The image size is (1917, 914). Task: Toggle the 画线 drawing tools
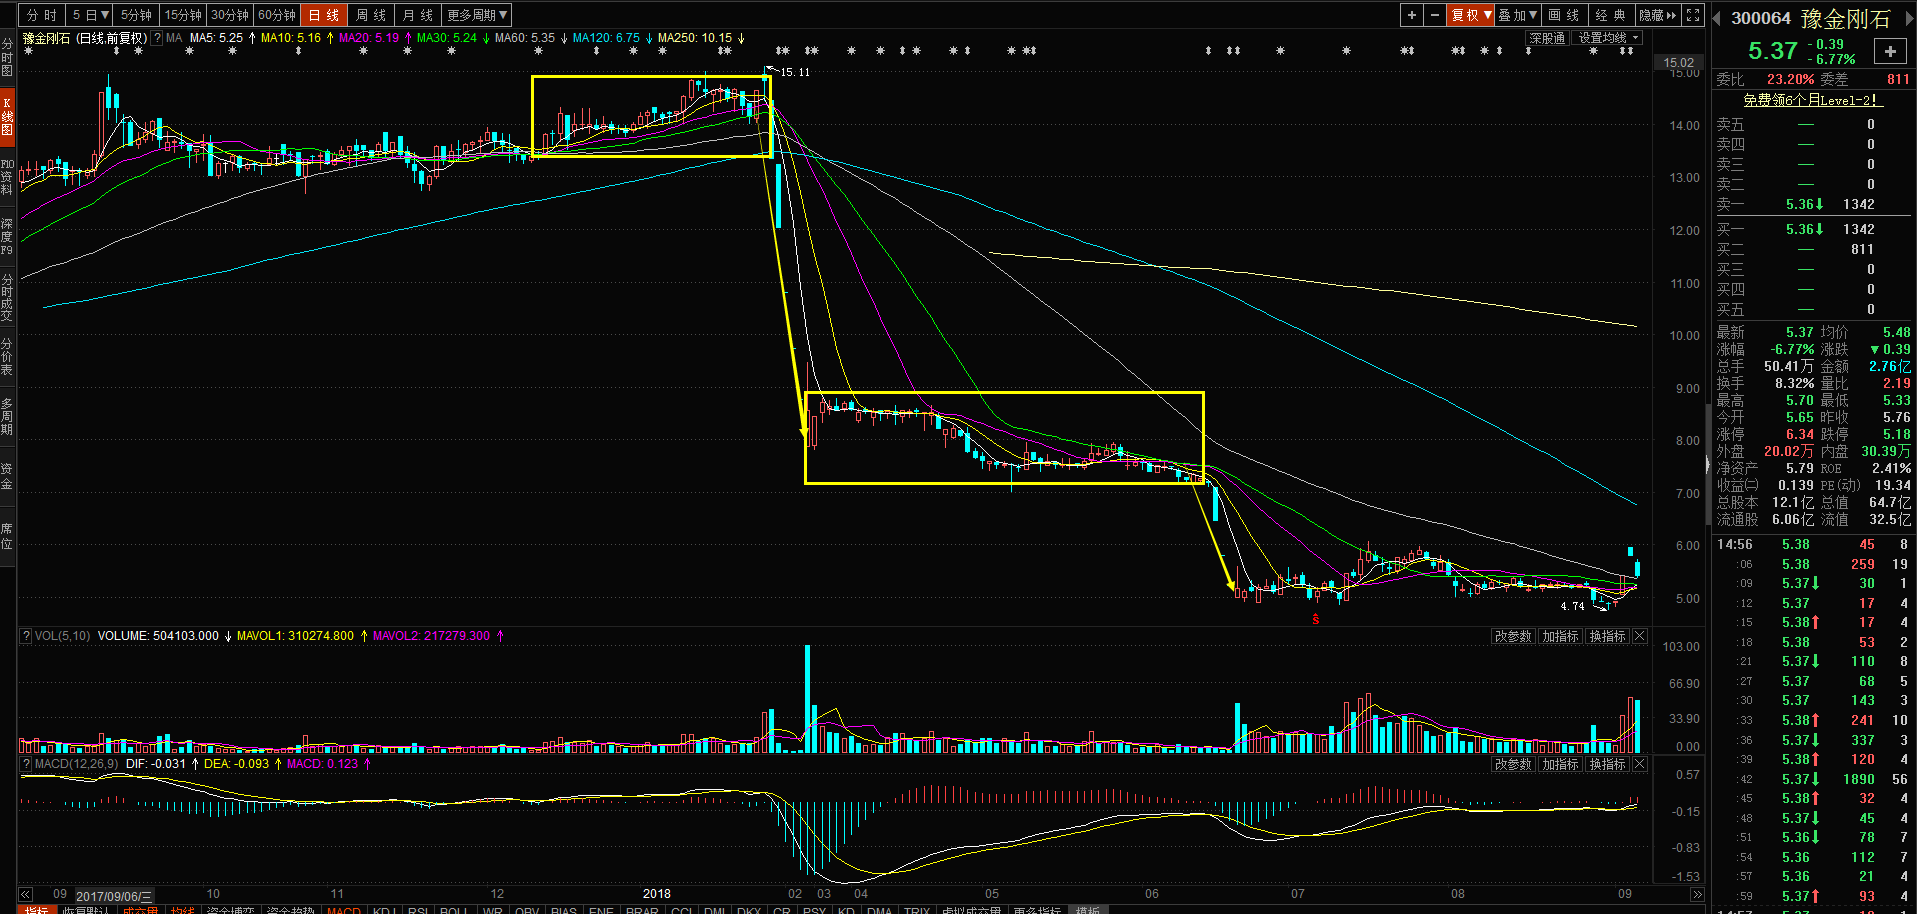coord(1563,15)
